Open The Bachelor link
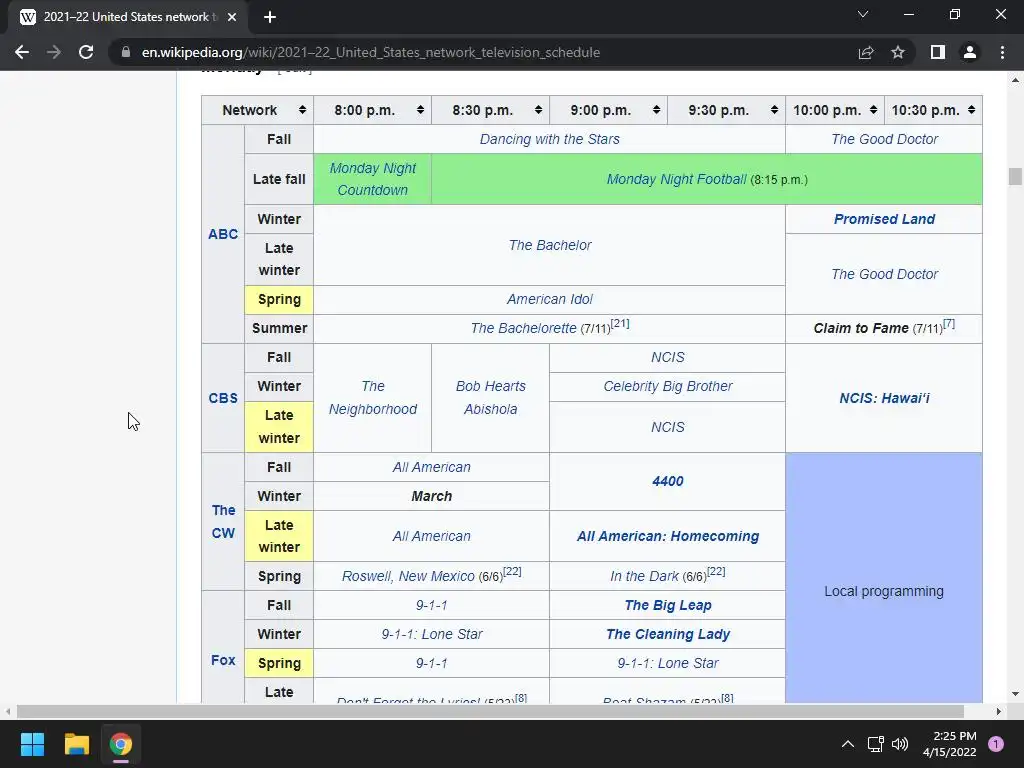1024x768 pixels. (550, 245)
